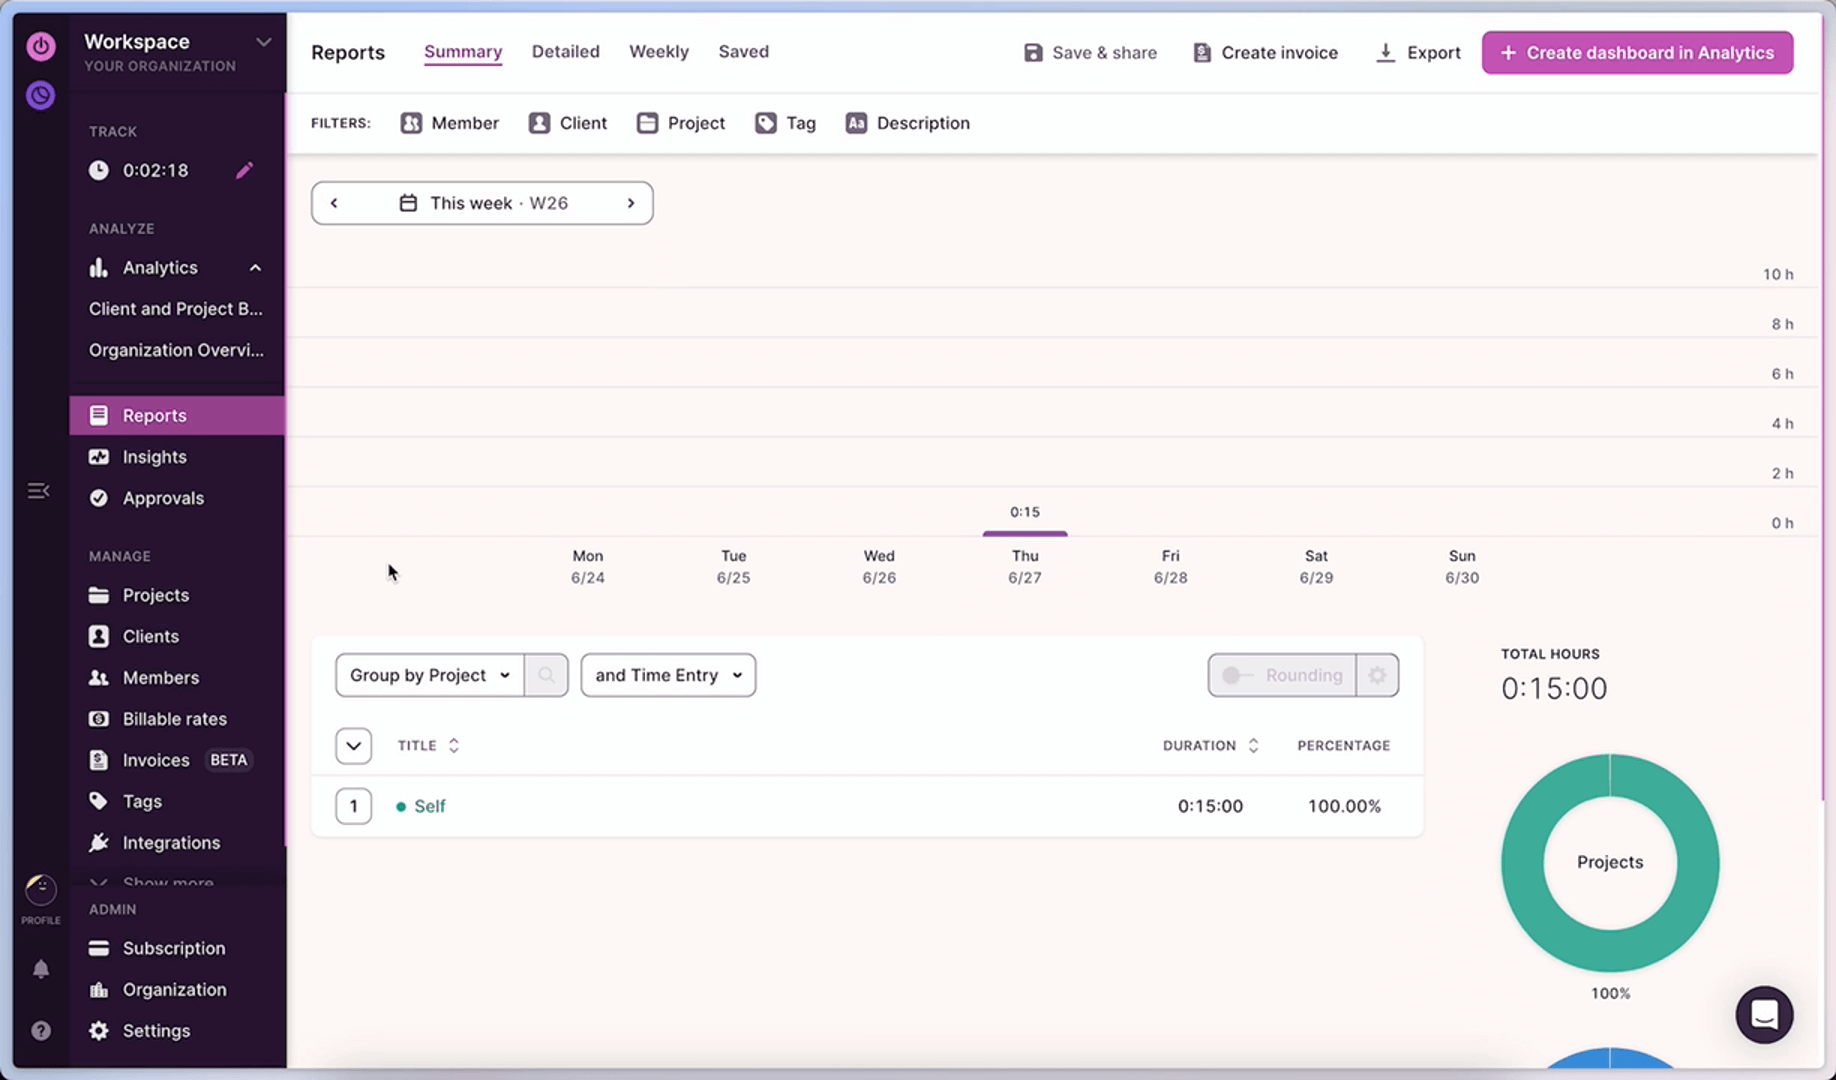Expand the Self row in the table
This screenshot has width=1836, height=1080.
(x=353, y=806)
